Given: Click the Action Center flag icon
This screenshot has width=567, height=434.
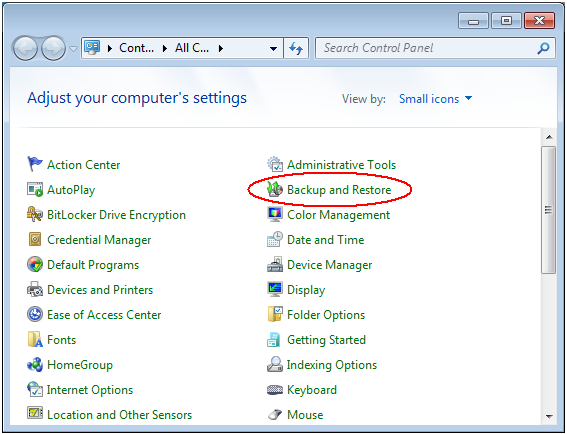Looking at the screenshot, I should click(x=35, y=164).
